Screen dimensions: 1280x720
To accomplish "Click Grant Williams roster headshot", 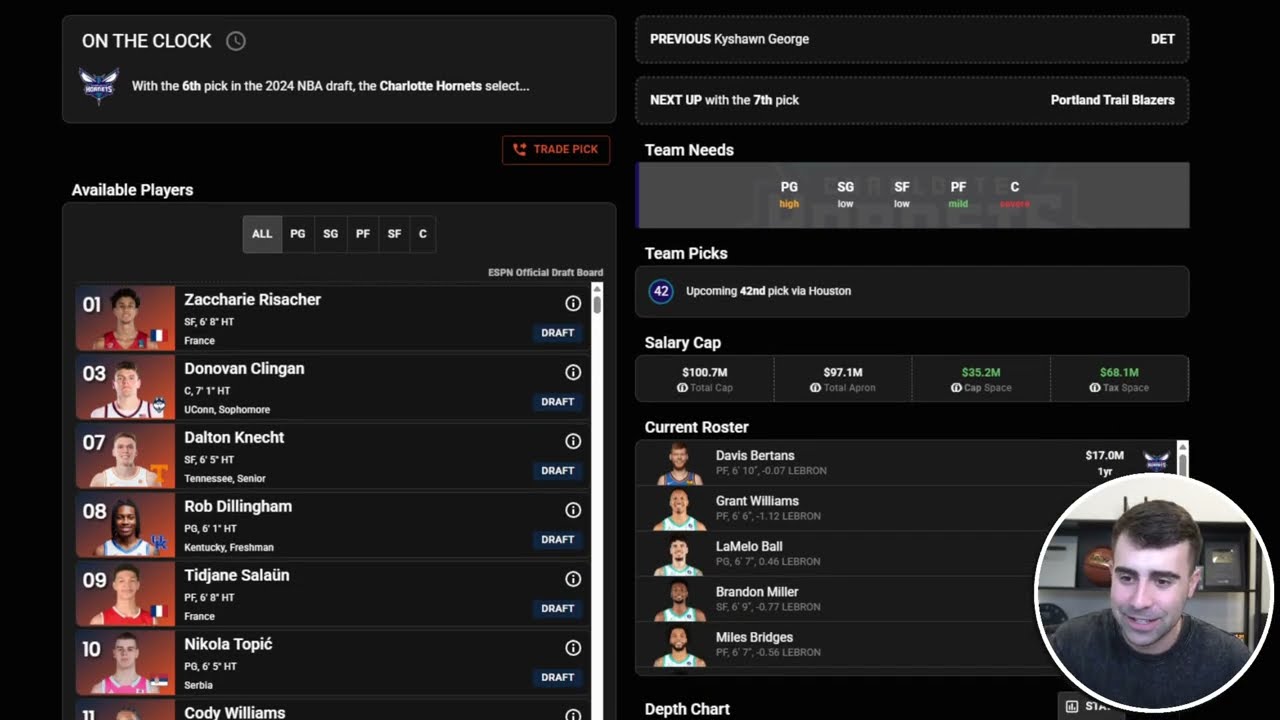I will (x=680, y=509).
